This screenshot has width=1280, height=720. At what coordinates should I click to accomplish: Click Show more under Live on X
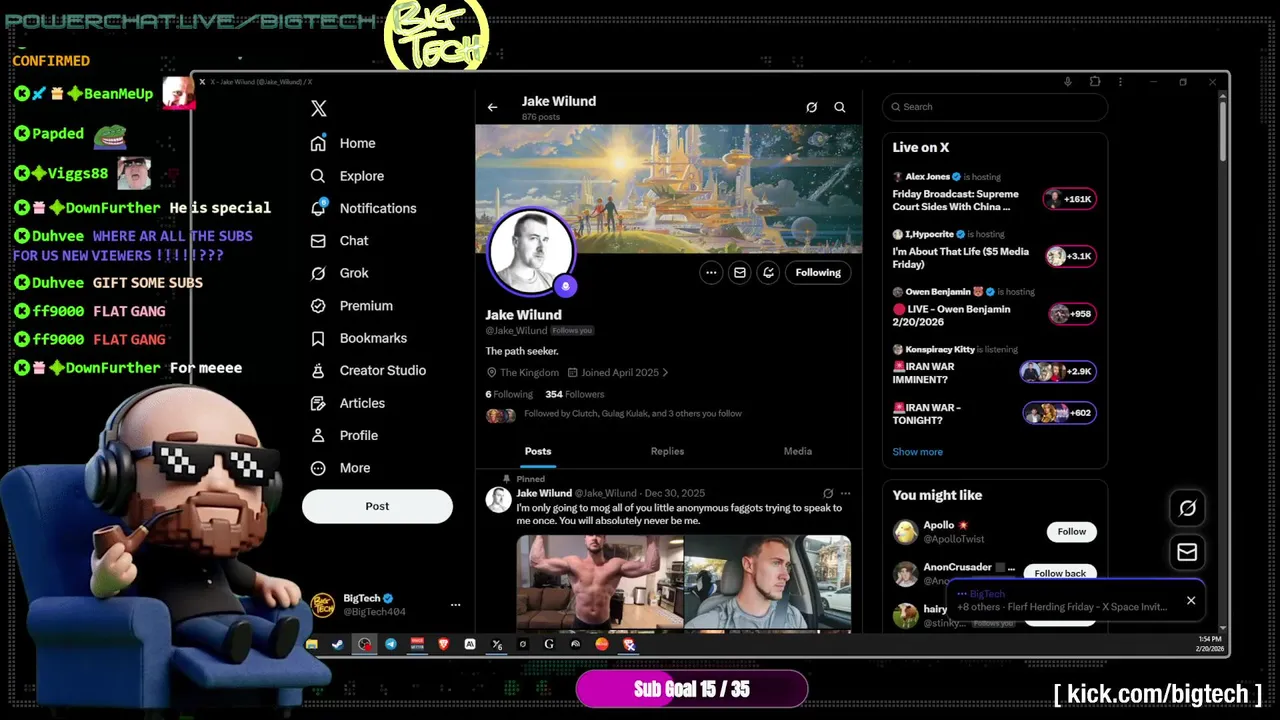point(917,452)
